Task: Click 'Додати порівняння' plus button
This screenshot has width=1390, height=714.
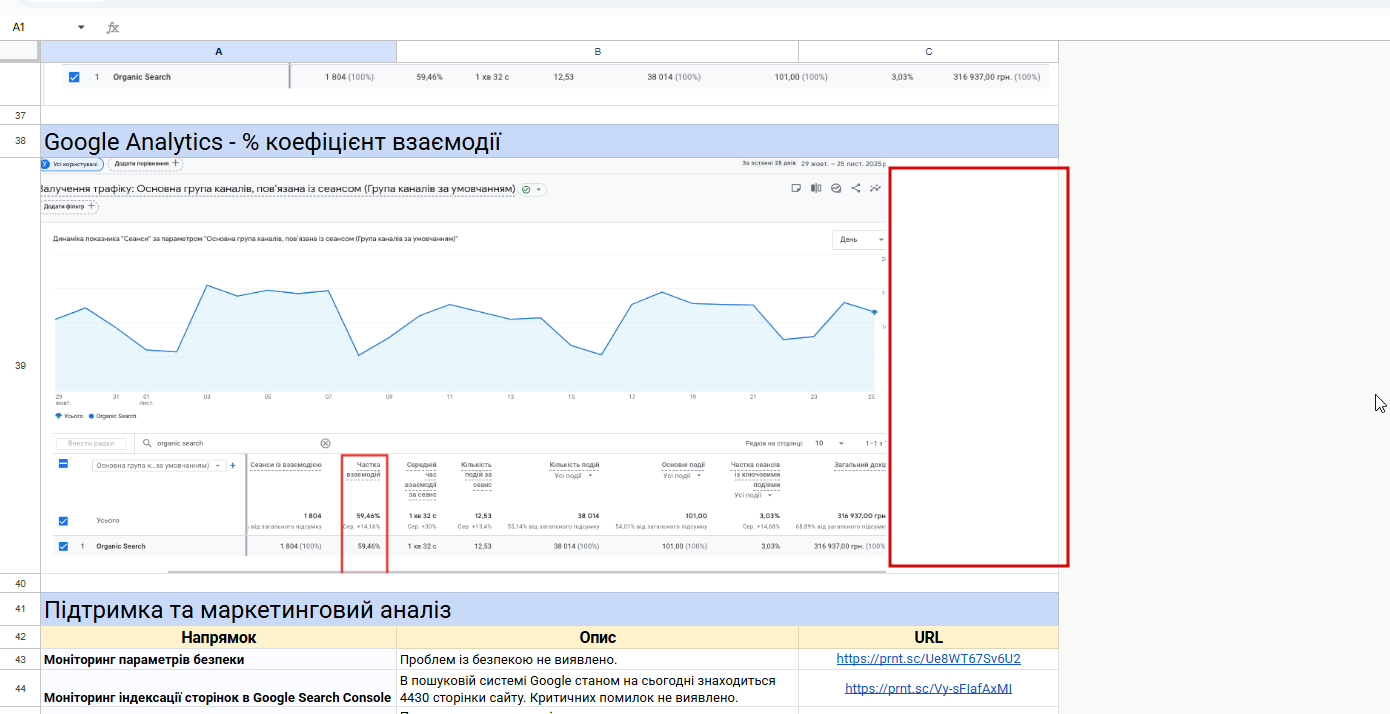Action: pos(145,163)
